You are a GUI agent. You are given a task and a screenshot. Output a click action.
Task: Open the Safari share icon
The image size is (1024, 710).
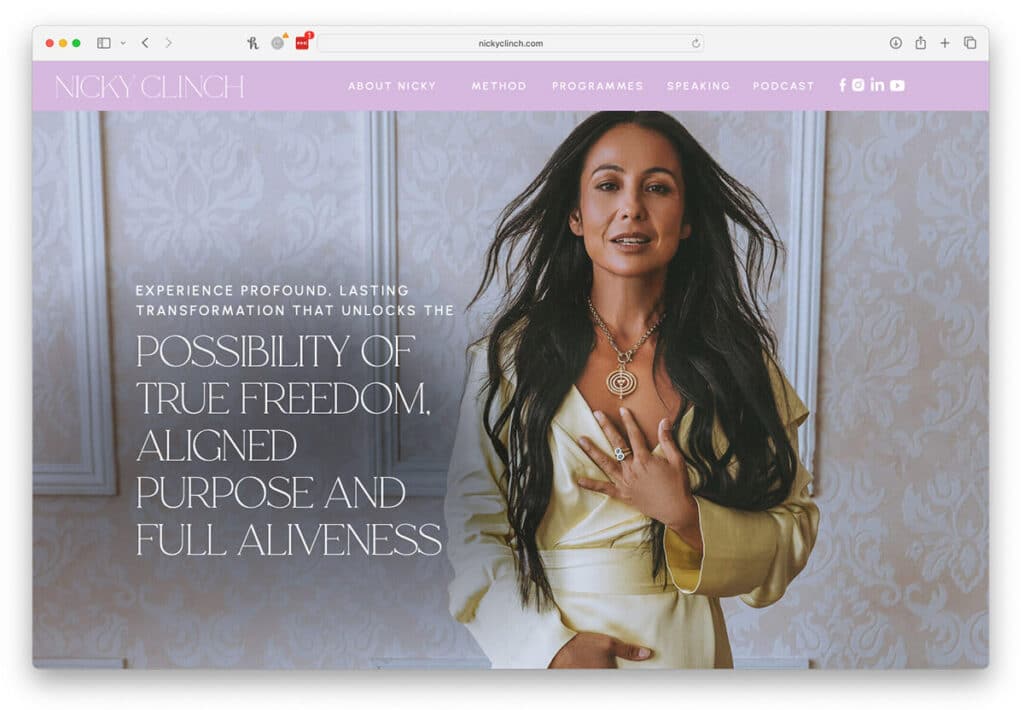(920, 43)
